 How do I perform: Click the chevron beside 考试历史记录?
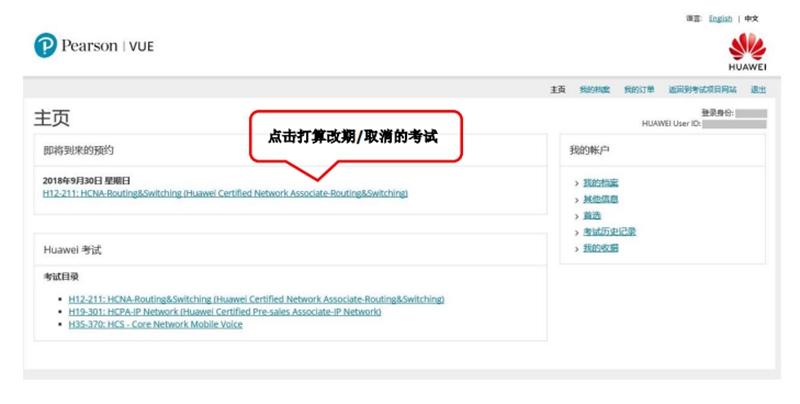pyautogui.click(x=577, y=232)
